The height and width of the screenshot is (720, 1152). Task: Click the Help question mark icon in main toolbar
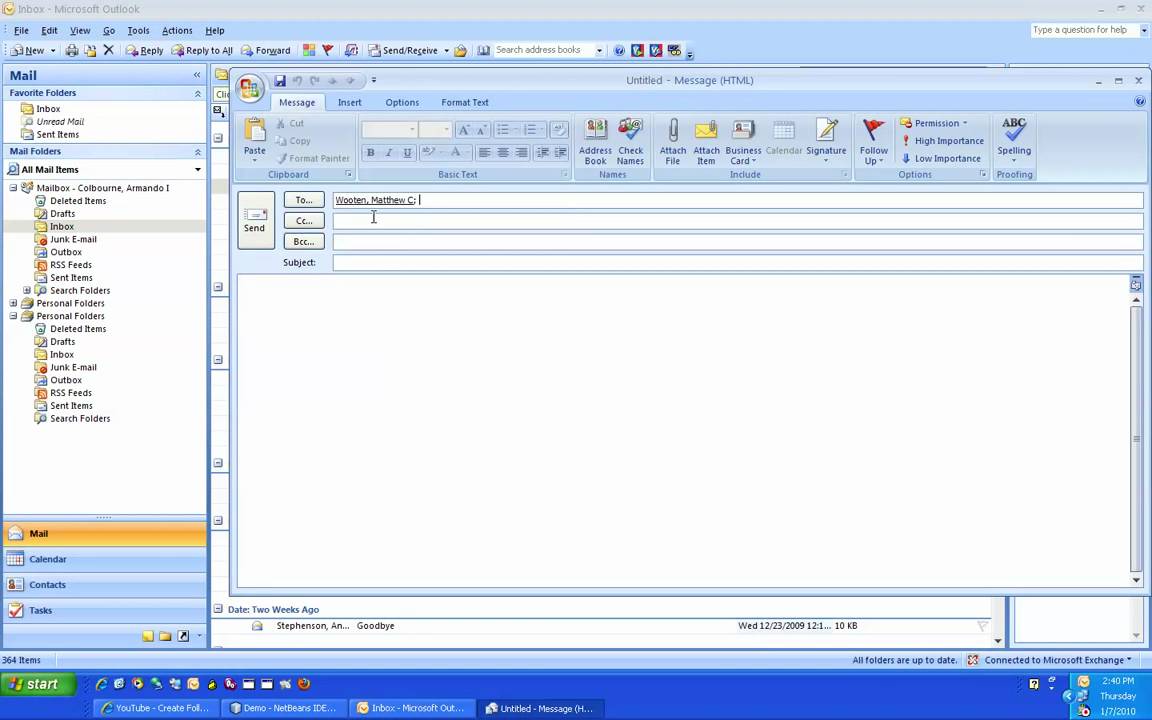tap(619, 51)
